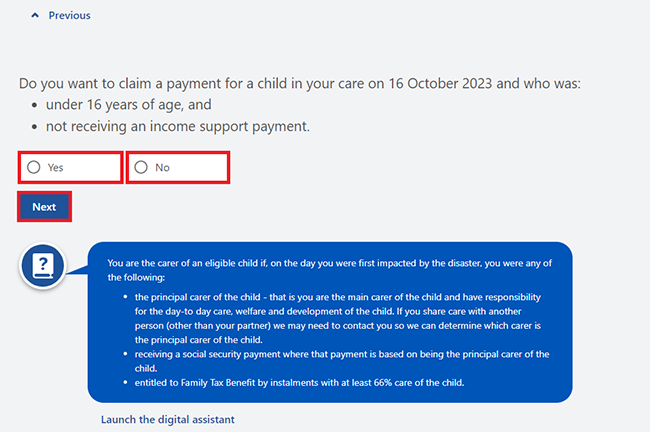Go back using the Previous link

tap(69, 15)
